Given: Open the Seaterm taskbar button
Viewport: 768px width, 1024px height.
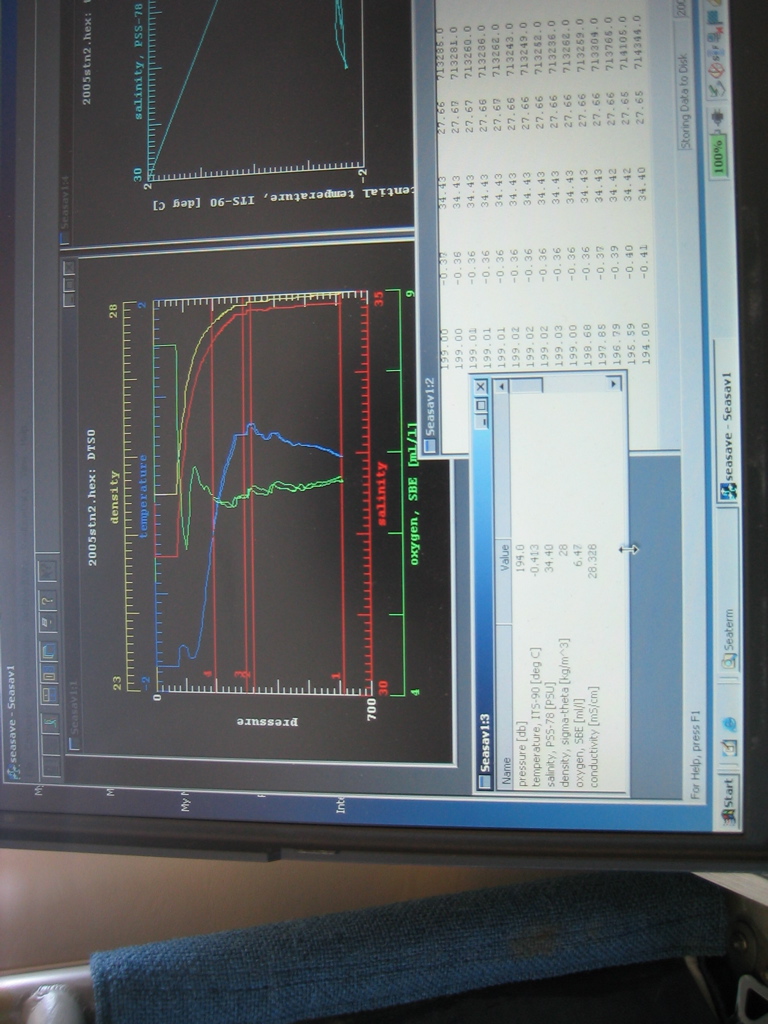Looking at the screenshot, I should pyautogui.click(x=728, y=640).
